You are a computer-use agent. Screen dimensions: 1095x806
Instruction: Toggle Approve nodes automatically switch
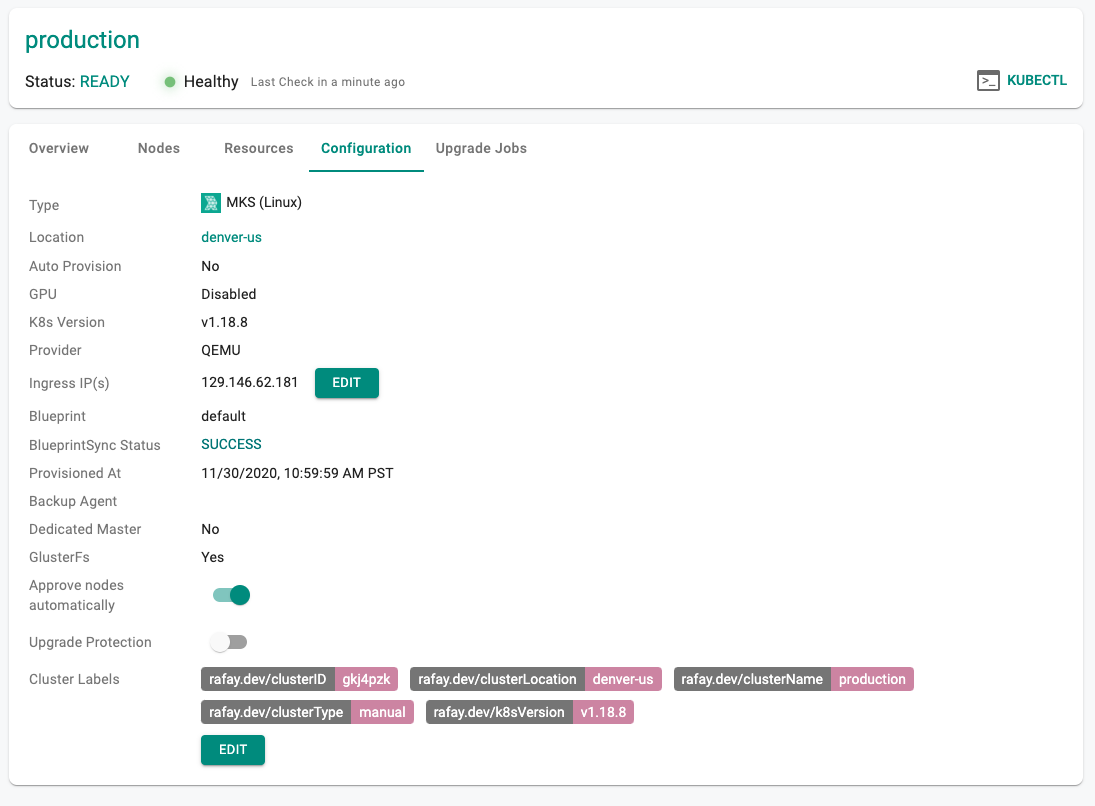(x=231, y=595)
